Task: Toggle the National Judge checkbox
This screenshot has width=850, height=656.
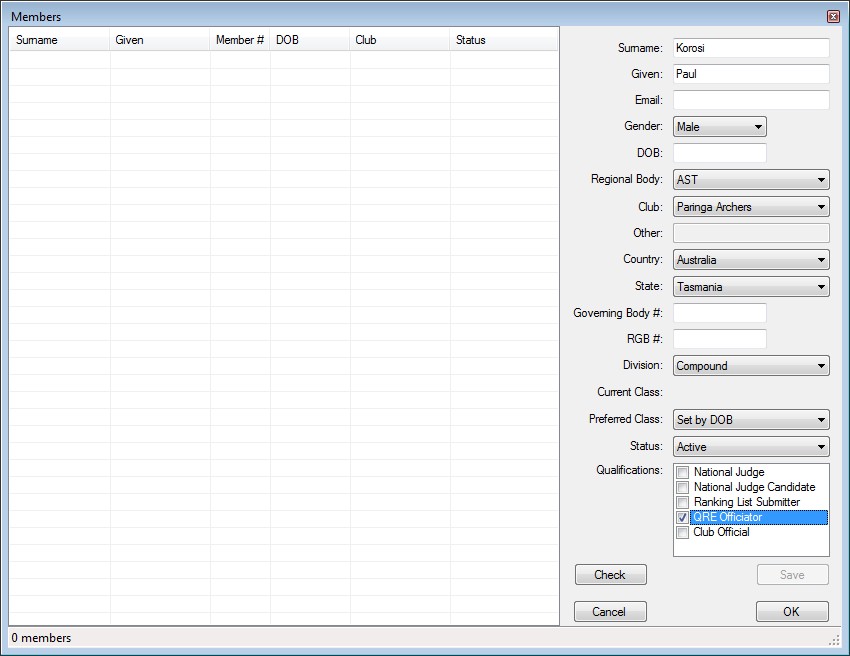Action: click(682, 472)
